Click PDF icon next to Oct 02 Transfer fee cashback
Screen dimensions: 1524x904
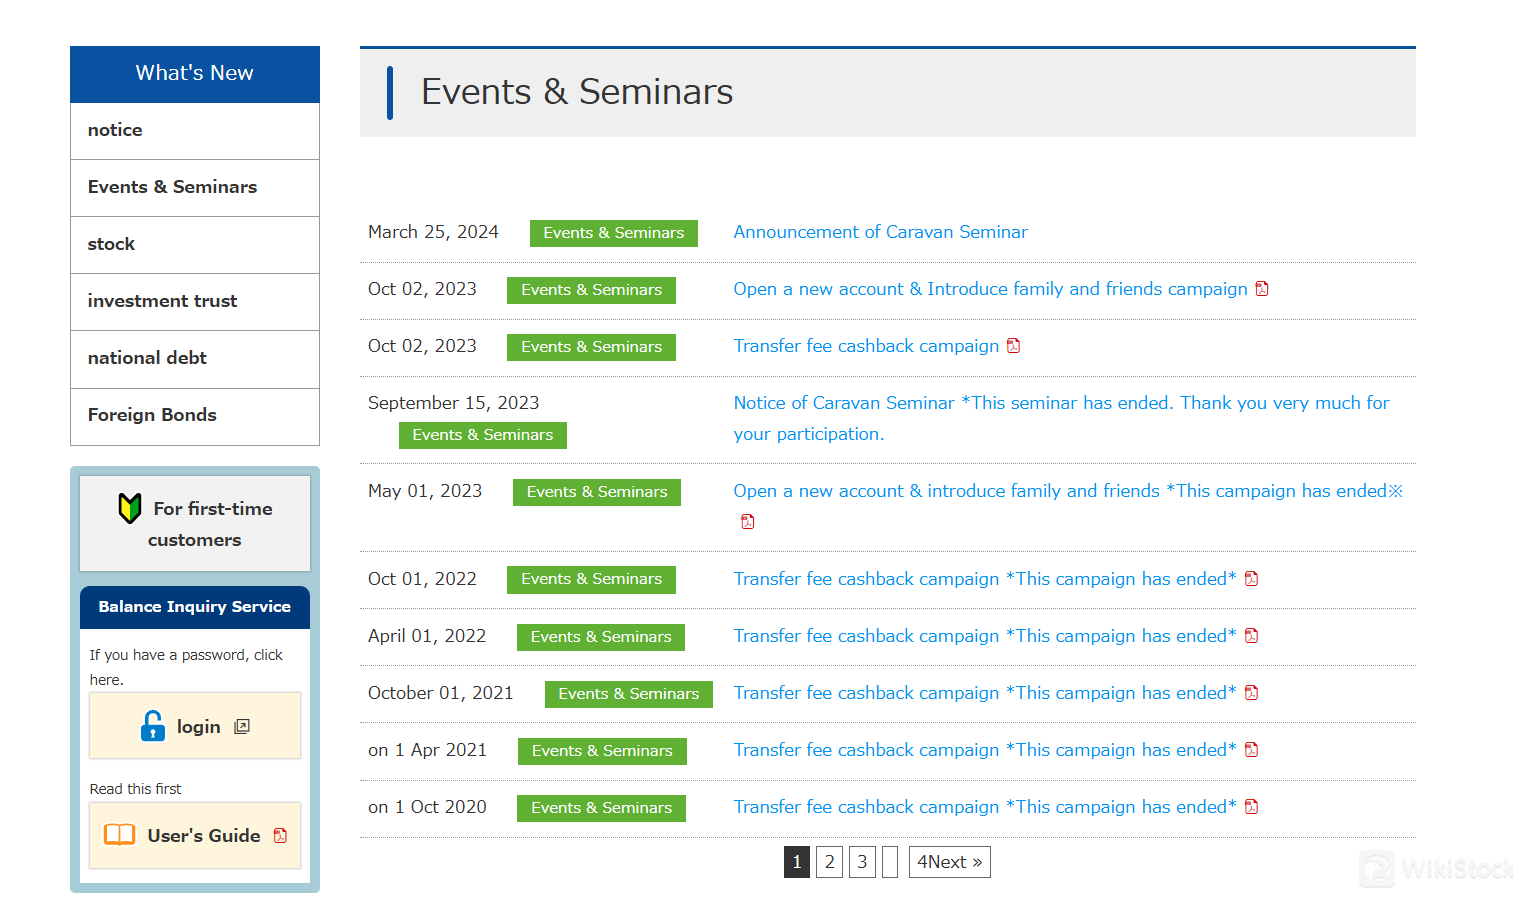pyautogui.click(x=1013, y=346)
